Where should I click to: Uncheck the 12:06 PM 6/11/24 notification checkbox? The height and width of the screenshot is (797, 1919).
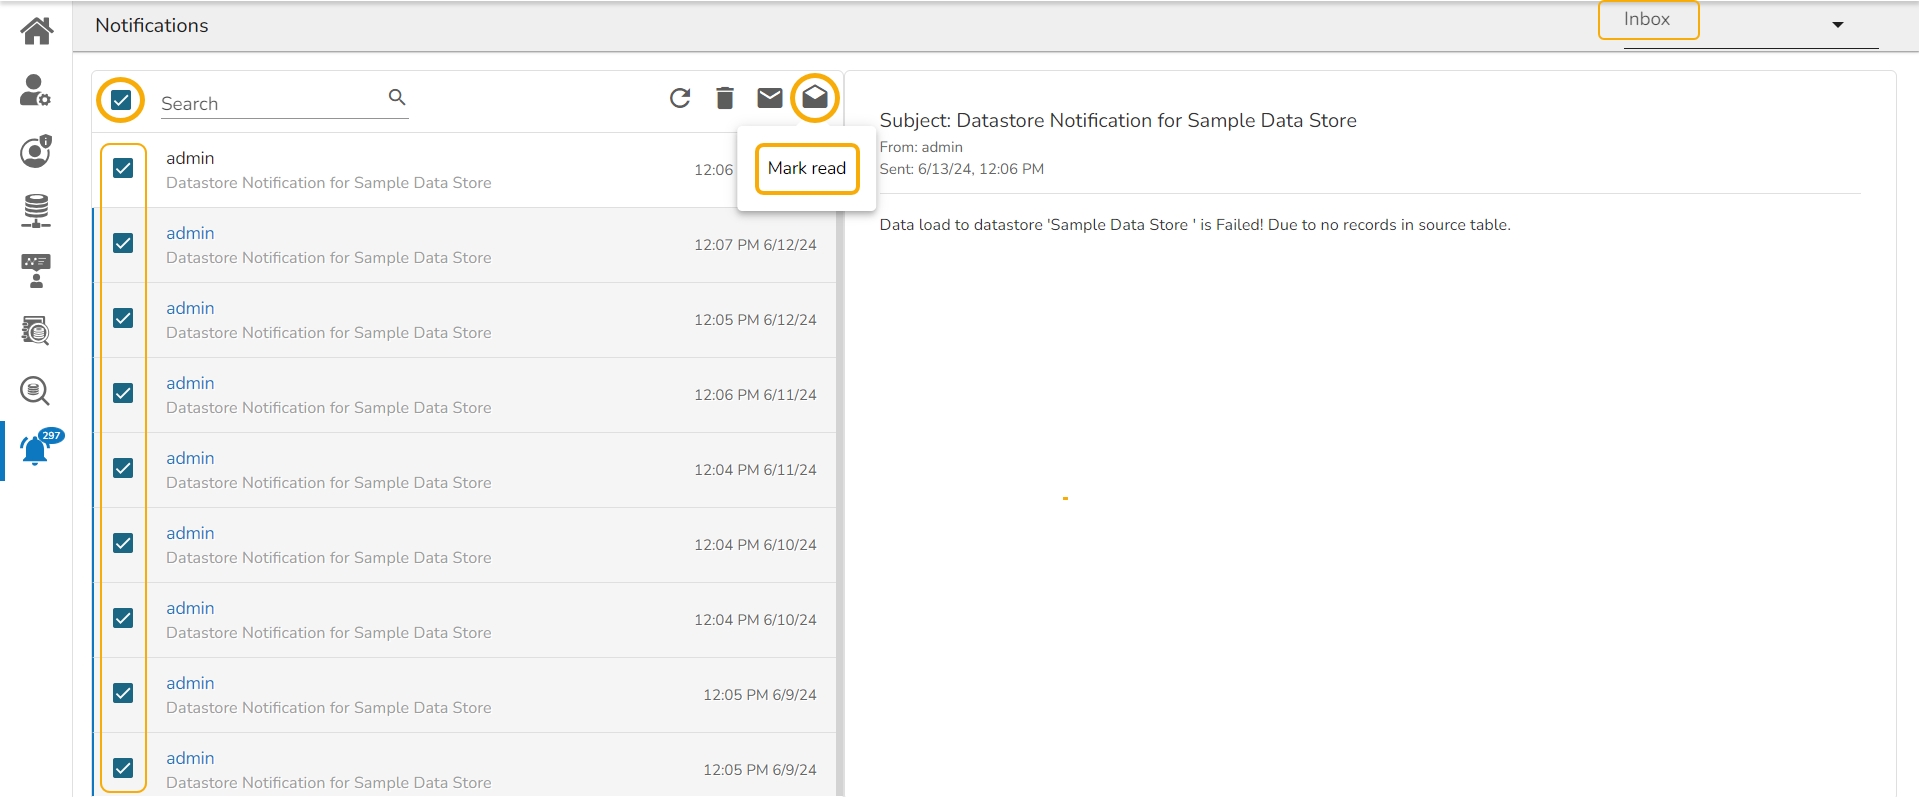[x=123, y=393]
